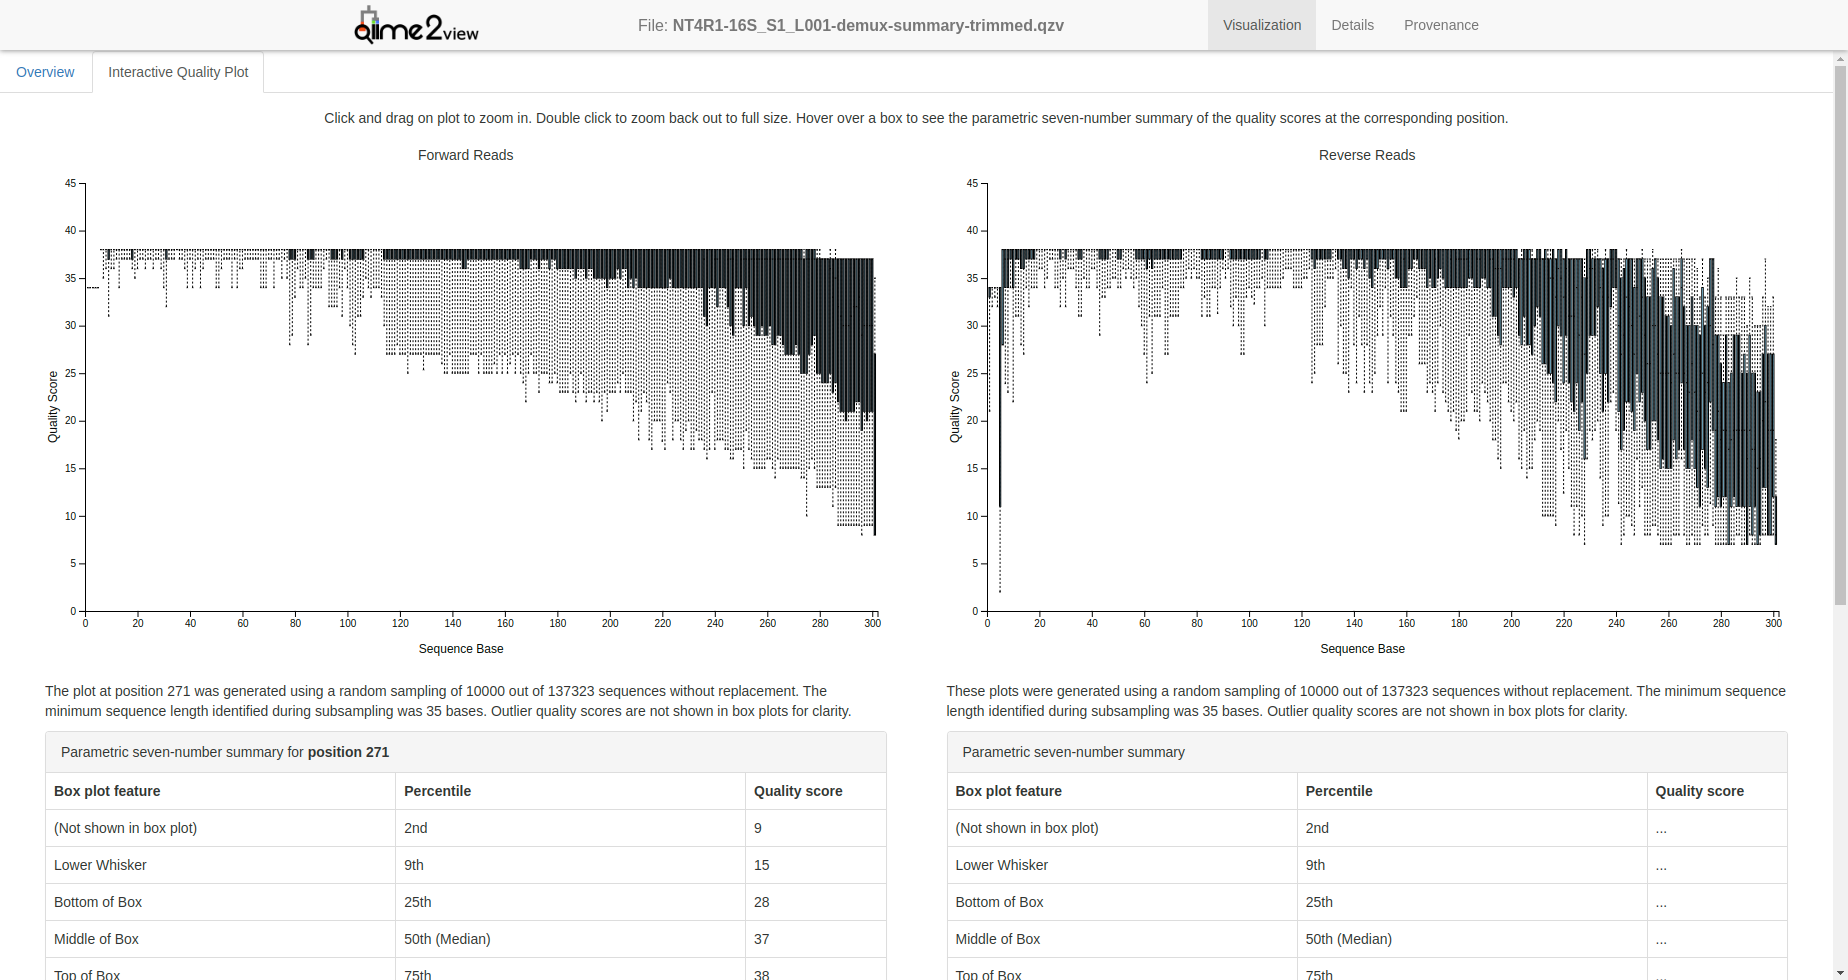Click the forward Lower Whisker row

click(100, 865)
